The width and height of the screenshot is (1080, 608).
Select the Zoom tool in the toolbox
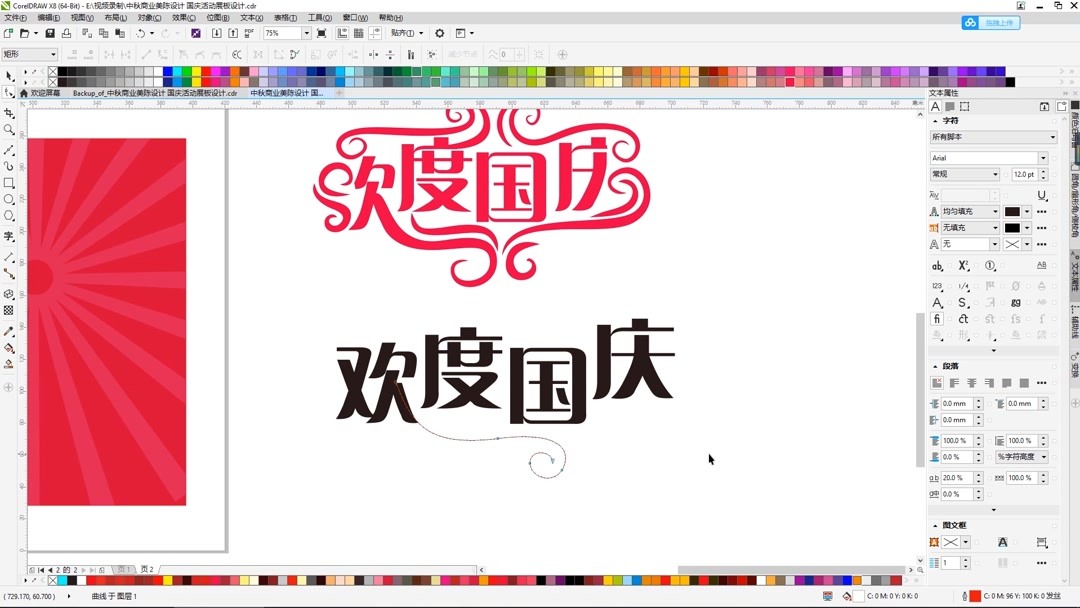[10, 128]
